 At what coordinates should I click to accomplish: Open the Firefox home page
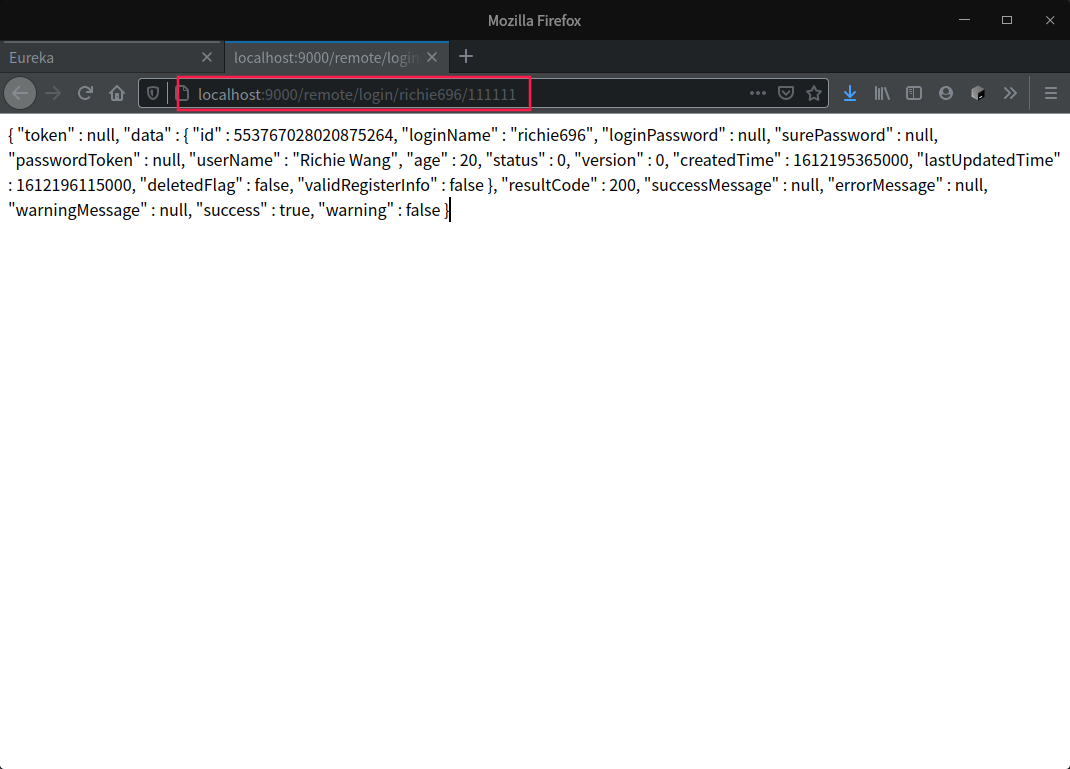(x=117, y=93)
